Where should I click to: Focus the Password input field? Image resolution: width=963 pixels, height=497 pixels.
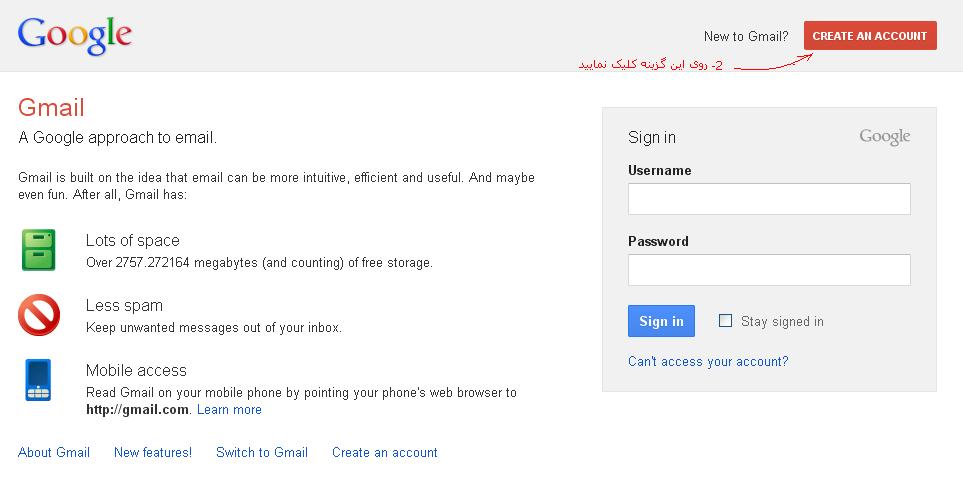768,270
